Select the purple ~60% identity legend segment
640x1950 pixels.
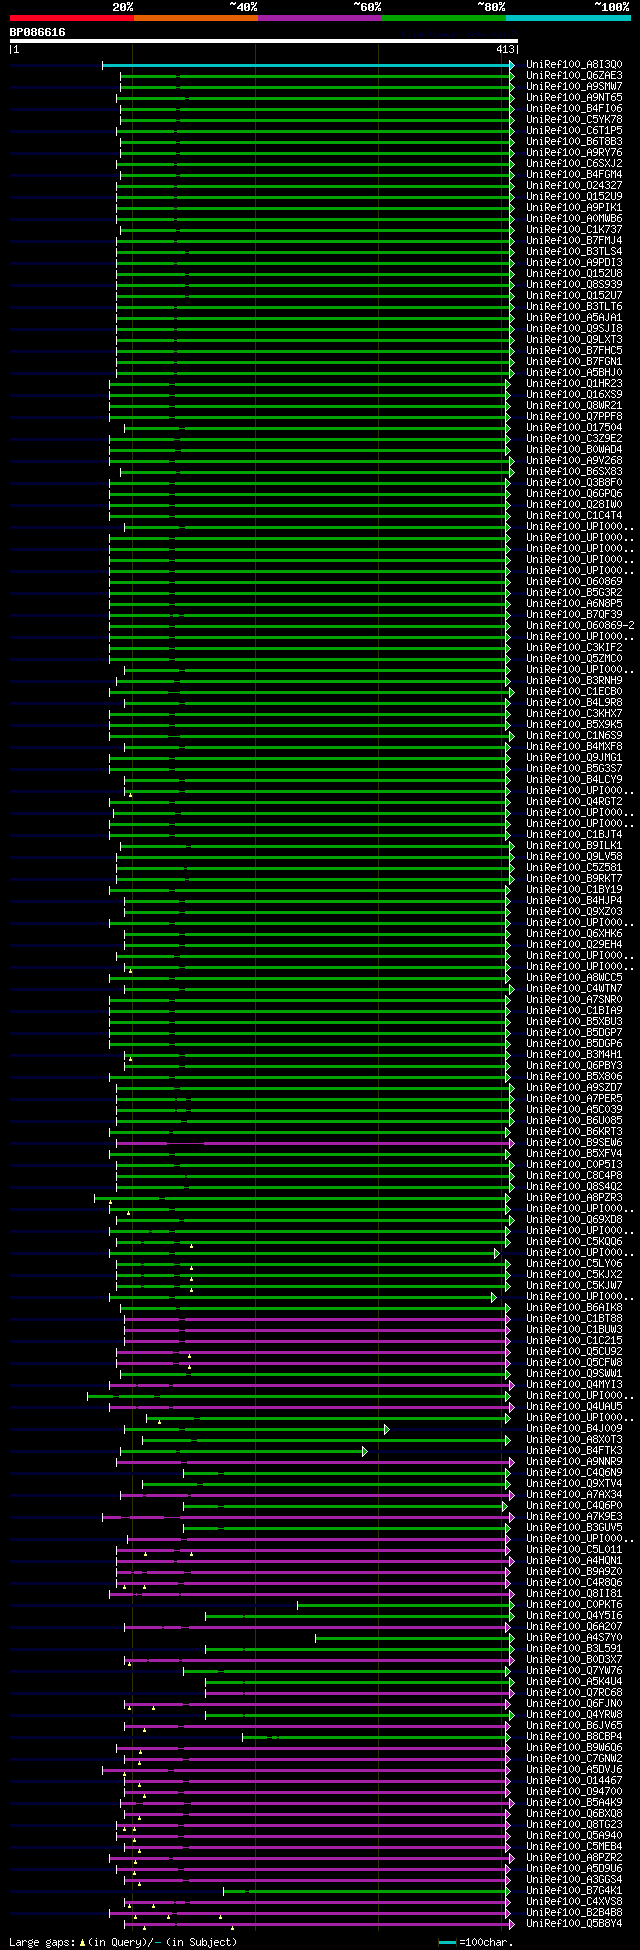coord(319,18)
